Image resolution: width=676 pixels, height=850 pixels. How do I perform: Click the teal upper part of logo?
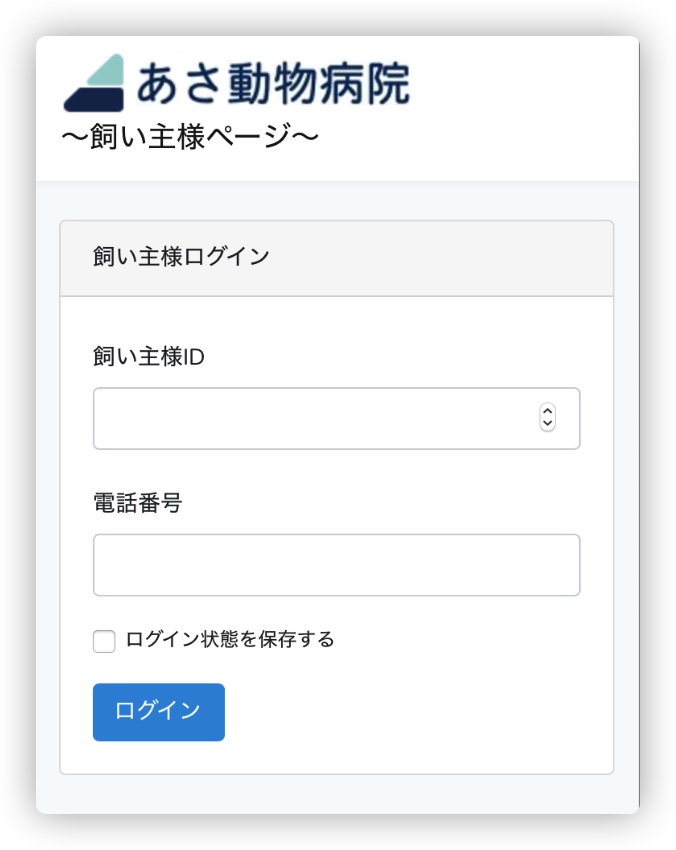[107, 69]
